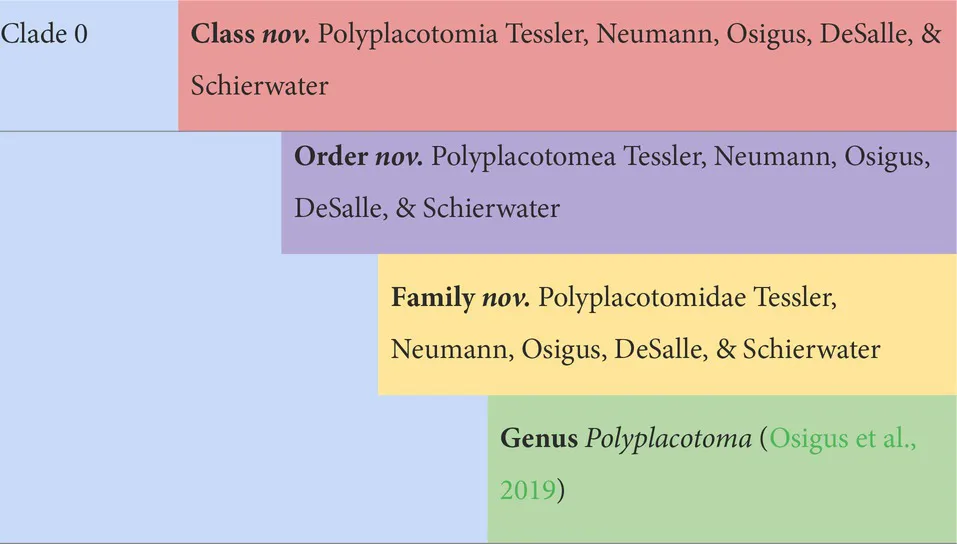Click the italic genus name Polyplacotoma

(x=667, y=439)
